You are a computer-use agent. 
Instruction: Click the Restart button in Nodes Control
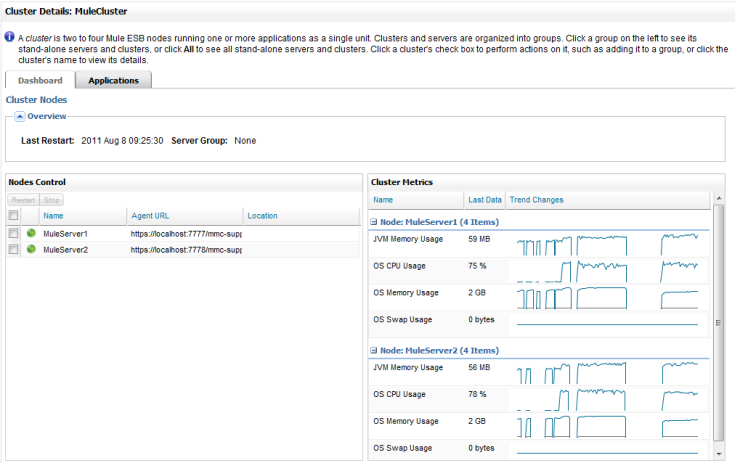(23, 200)
